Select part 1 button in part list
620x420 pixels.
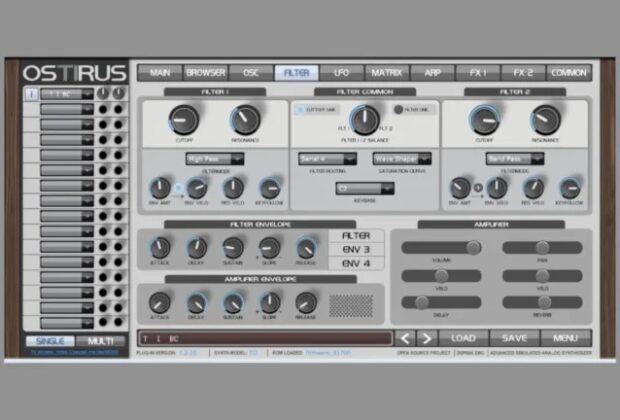pos(31,94)
